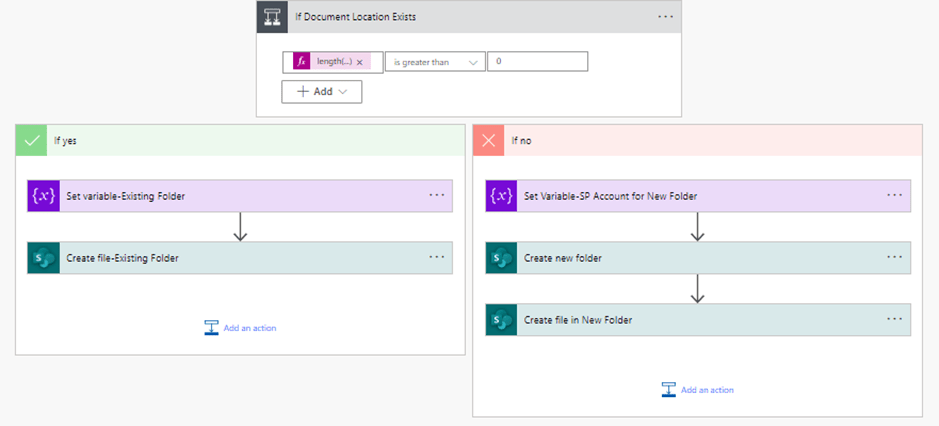Open the 'is greater than' operator dropdown
This screenshot has width=939, height=426.
point(435,62)
